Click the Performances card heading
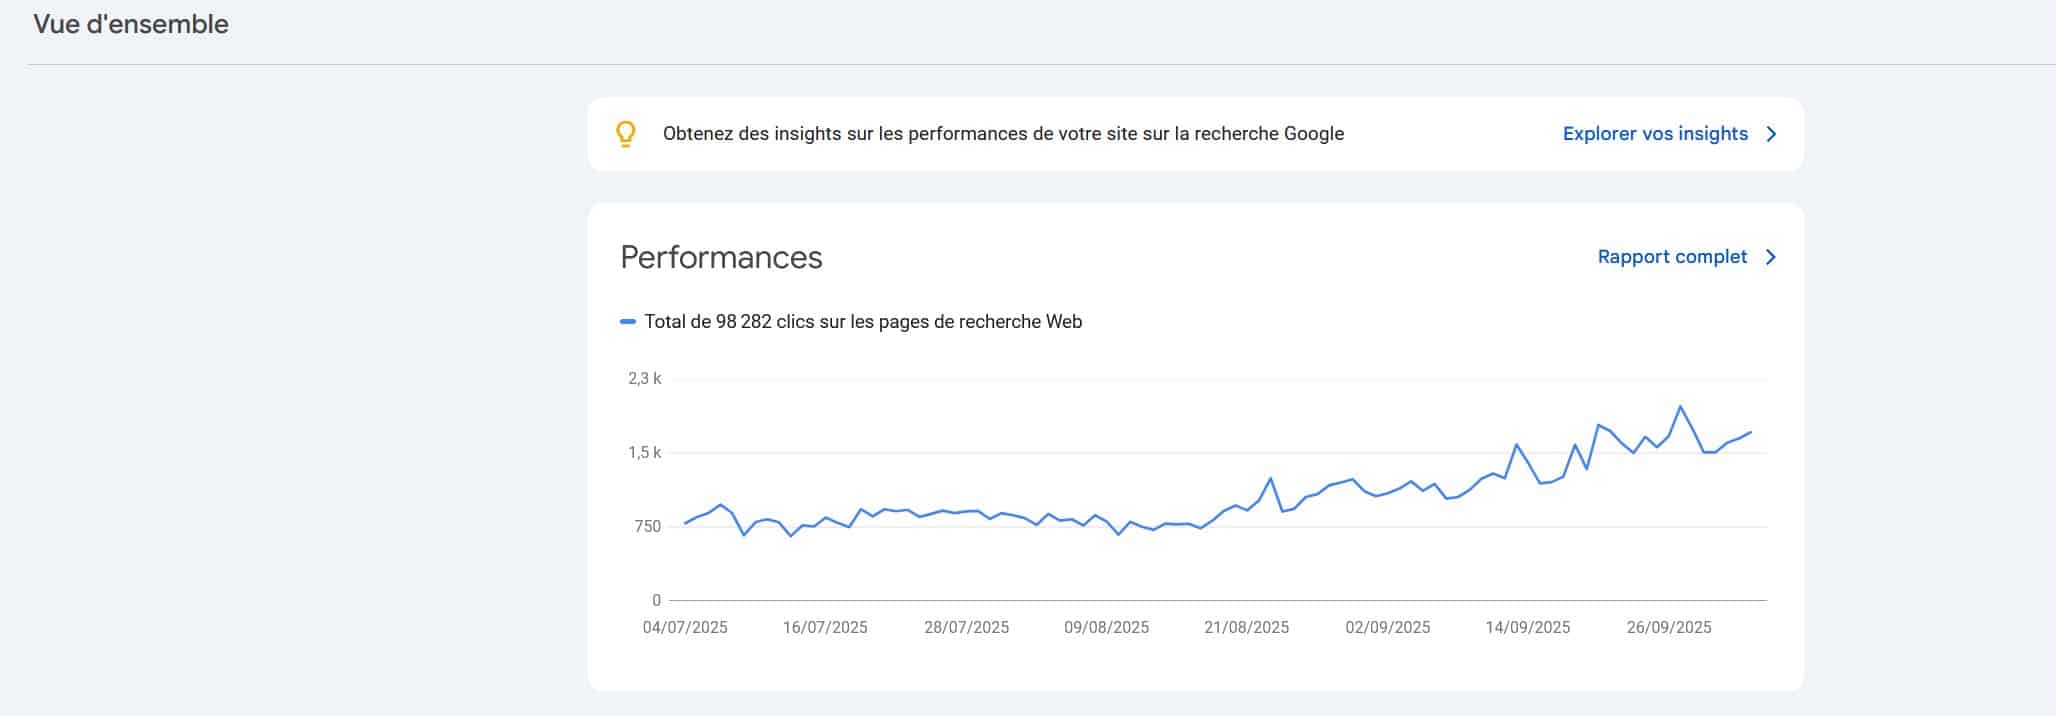Viewport: 2056px width, 716px height. tap(721, 257)
